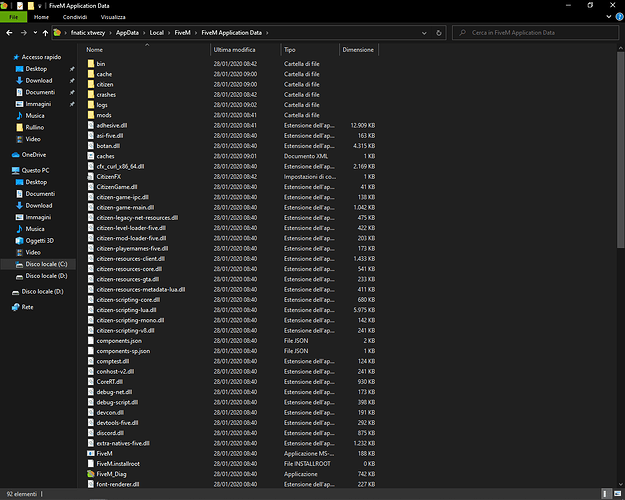Select file font-renderer.dll

(118, 484)
